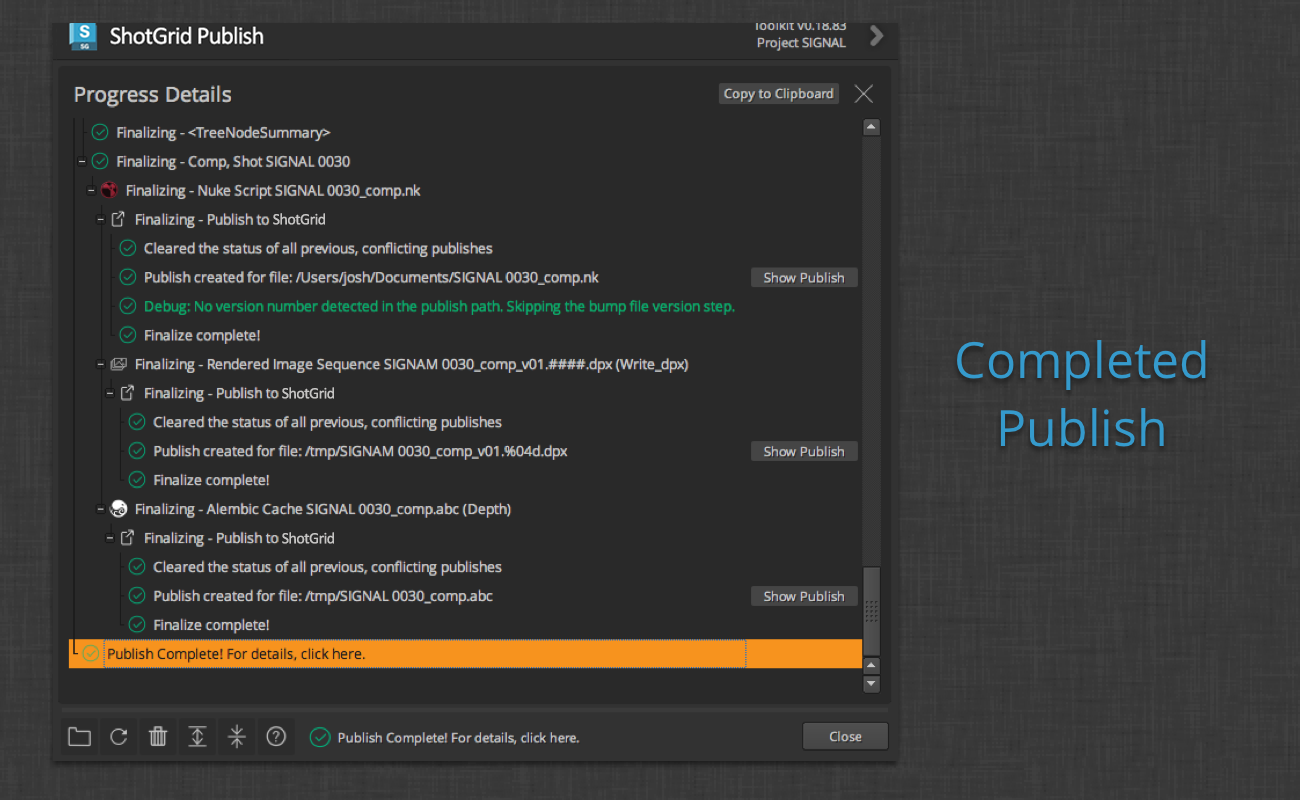This screenshot has height=800, width=1300.
Task: Select Publish created for file /tmp/SIGNAM 0030_comp_v01.%04d.dpx
Action: pyautogui.click(x=360, y=451)
